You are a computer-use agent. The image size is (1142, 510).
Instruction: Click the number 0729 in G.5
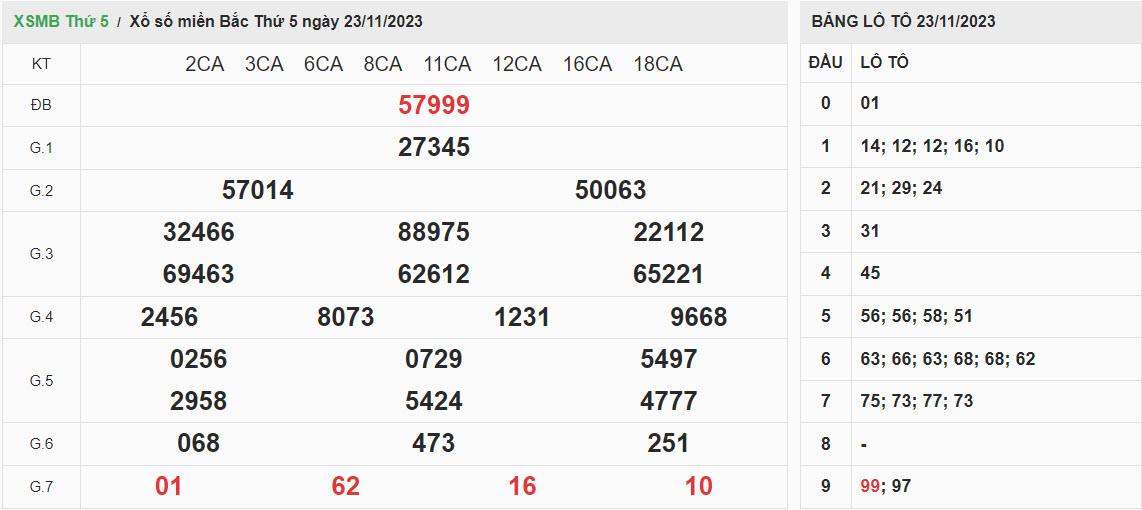click(434, 359)
